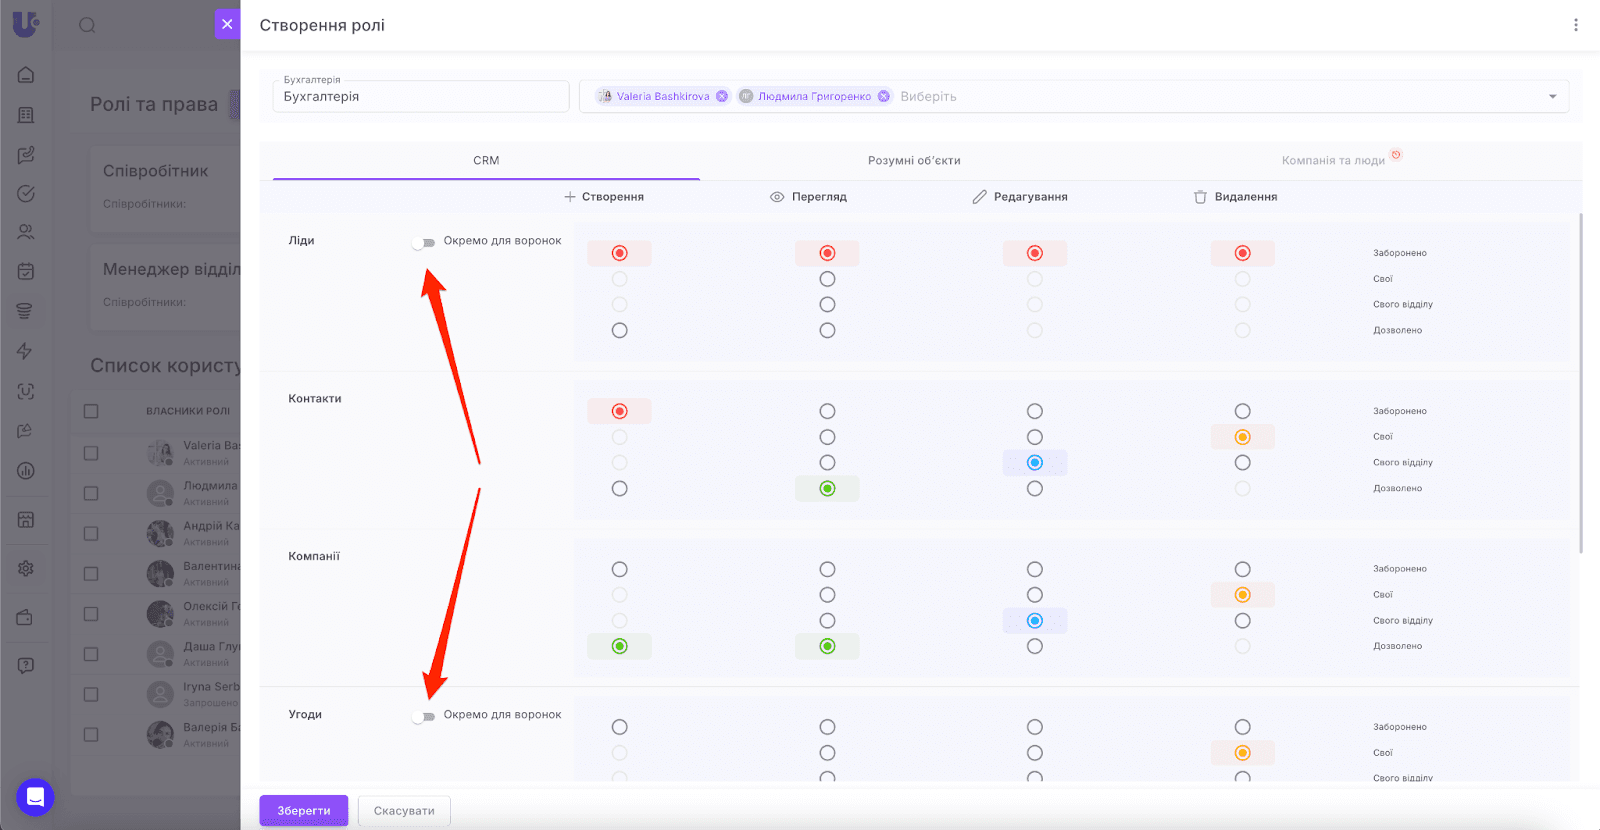Open the lightning automation icon in sidebar
This screenshot has width=1600, height=830.
(x=26, y=351)
